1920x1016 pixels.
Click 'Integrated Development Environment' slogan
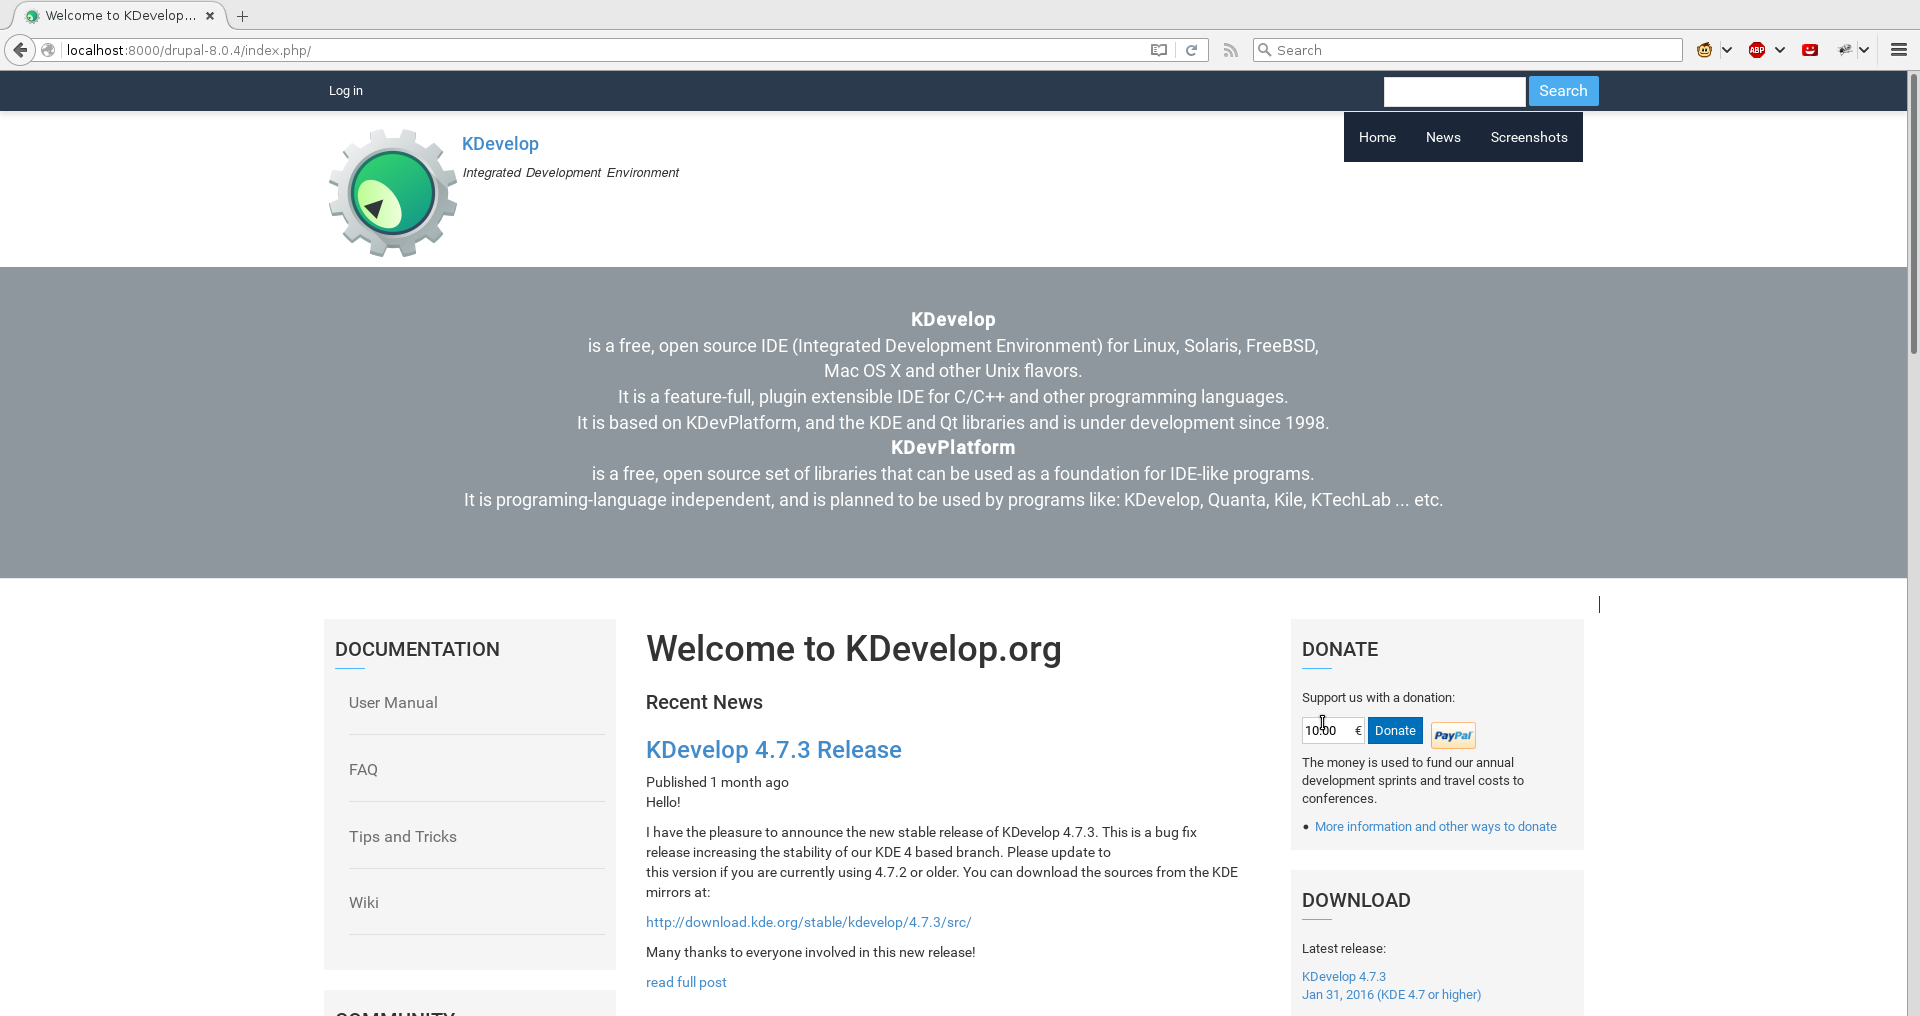point(571,173)
